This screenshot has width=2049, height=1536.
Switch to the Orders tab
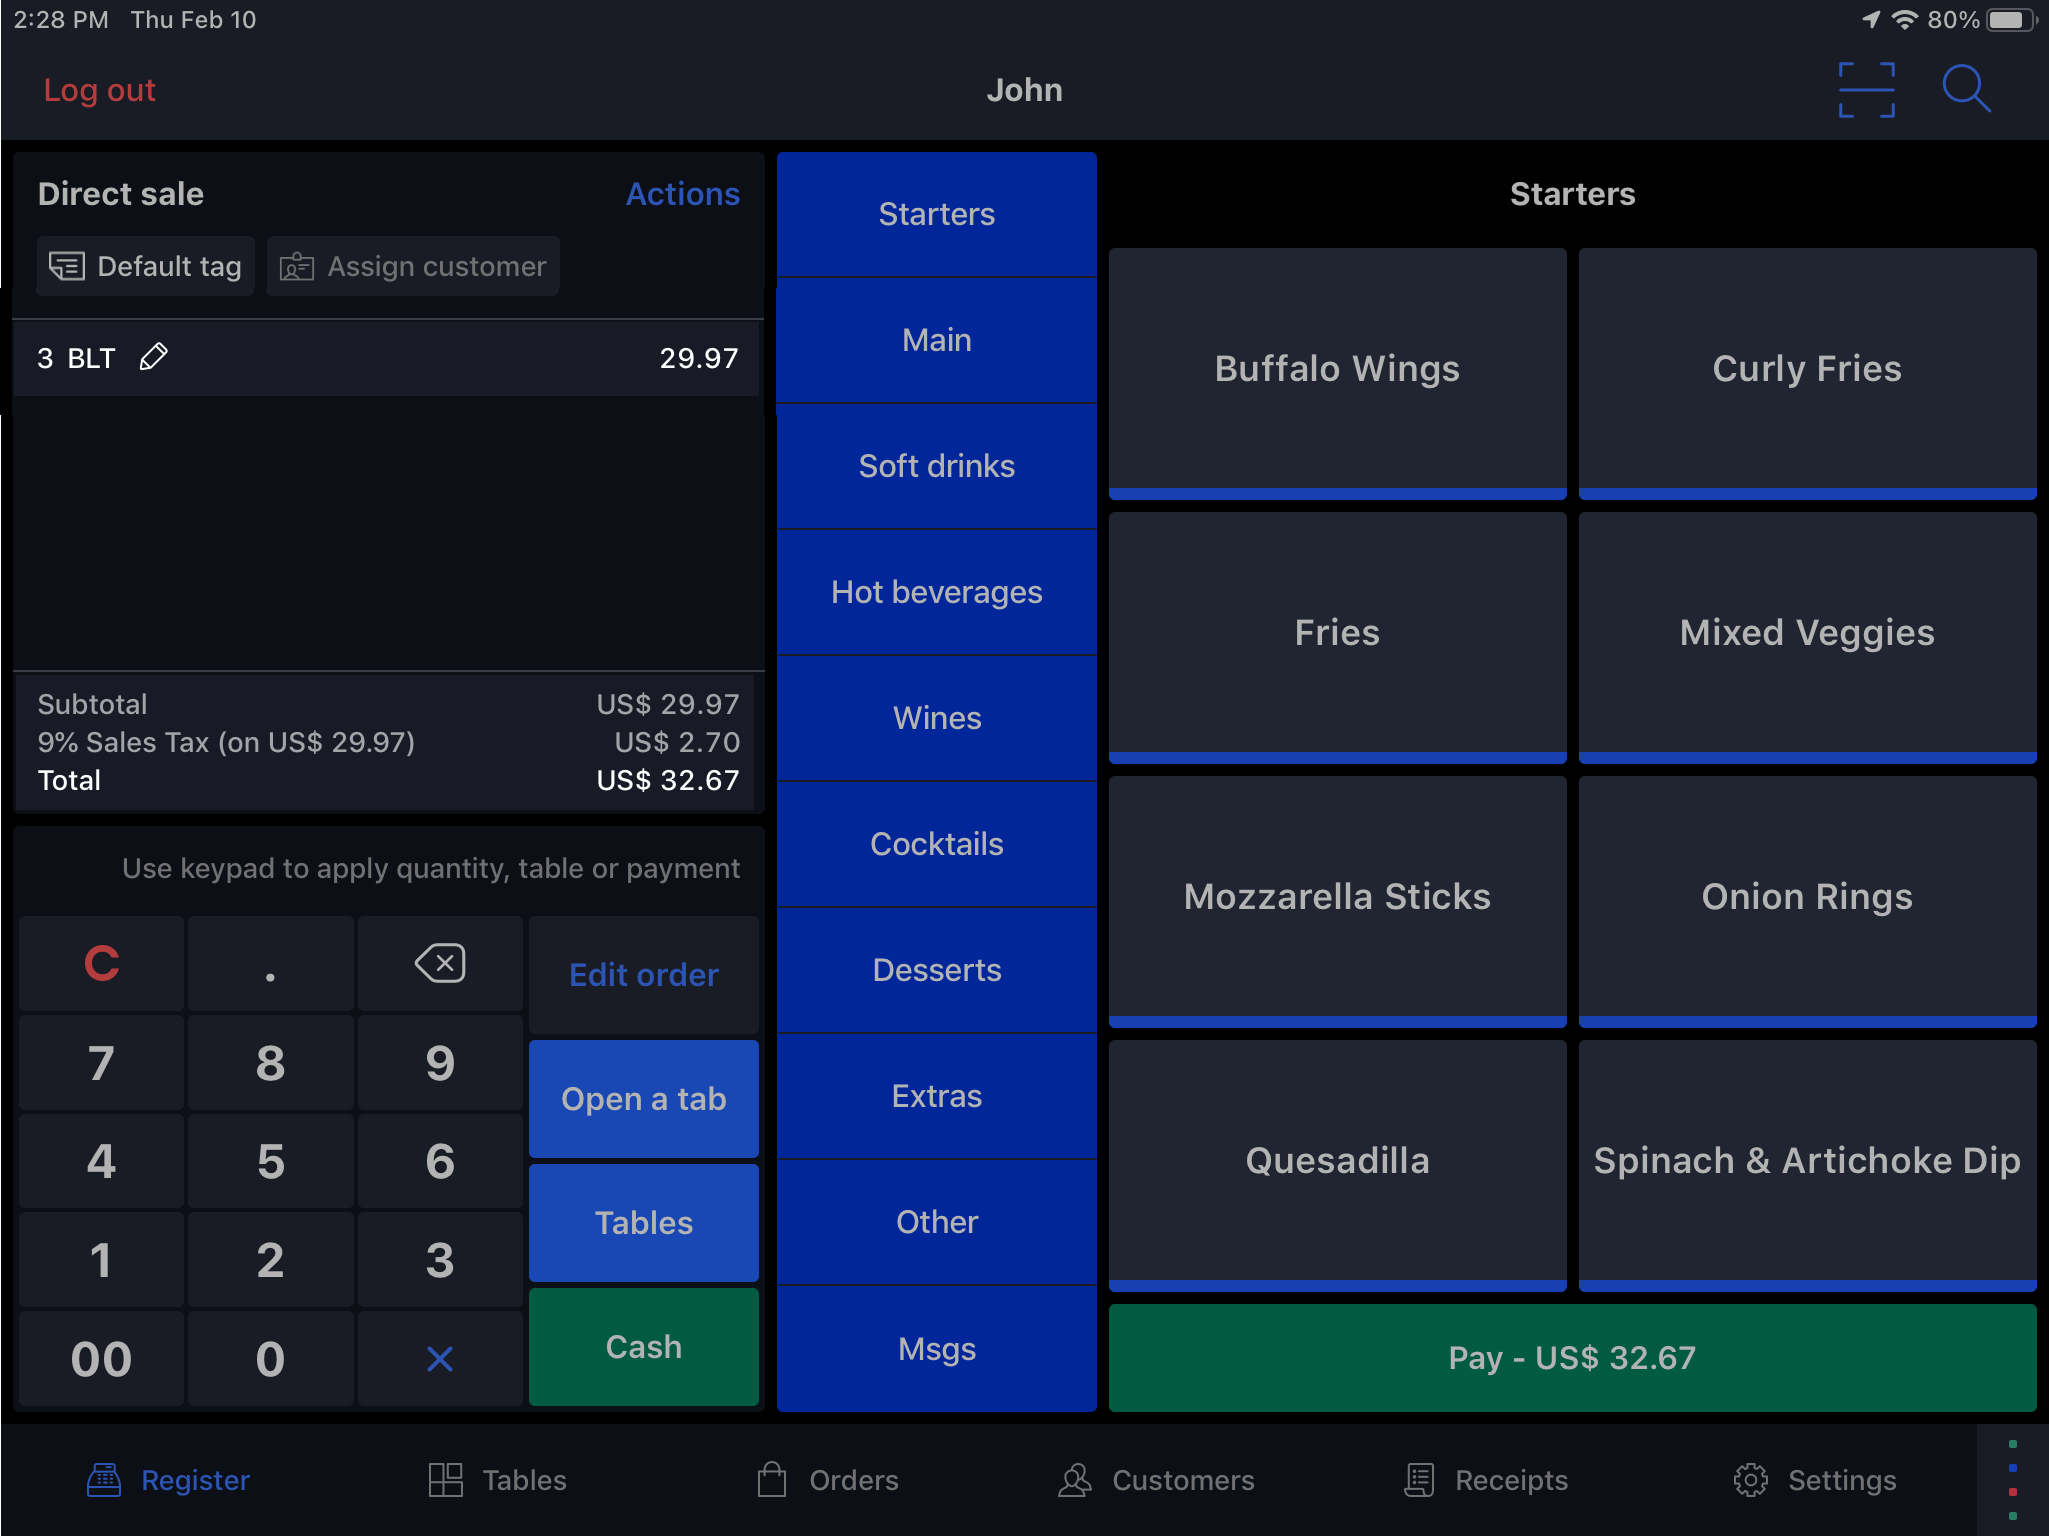828,1480
